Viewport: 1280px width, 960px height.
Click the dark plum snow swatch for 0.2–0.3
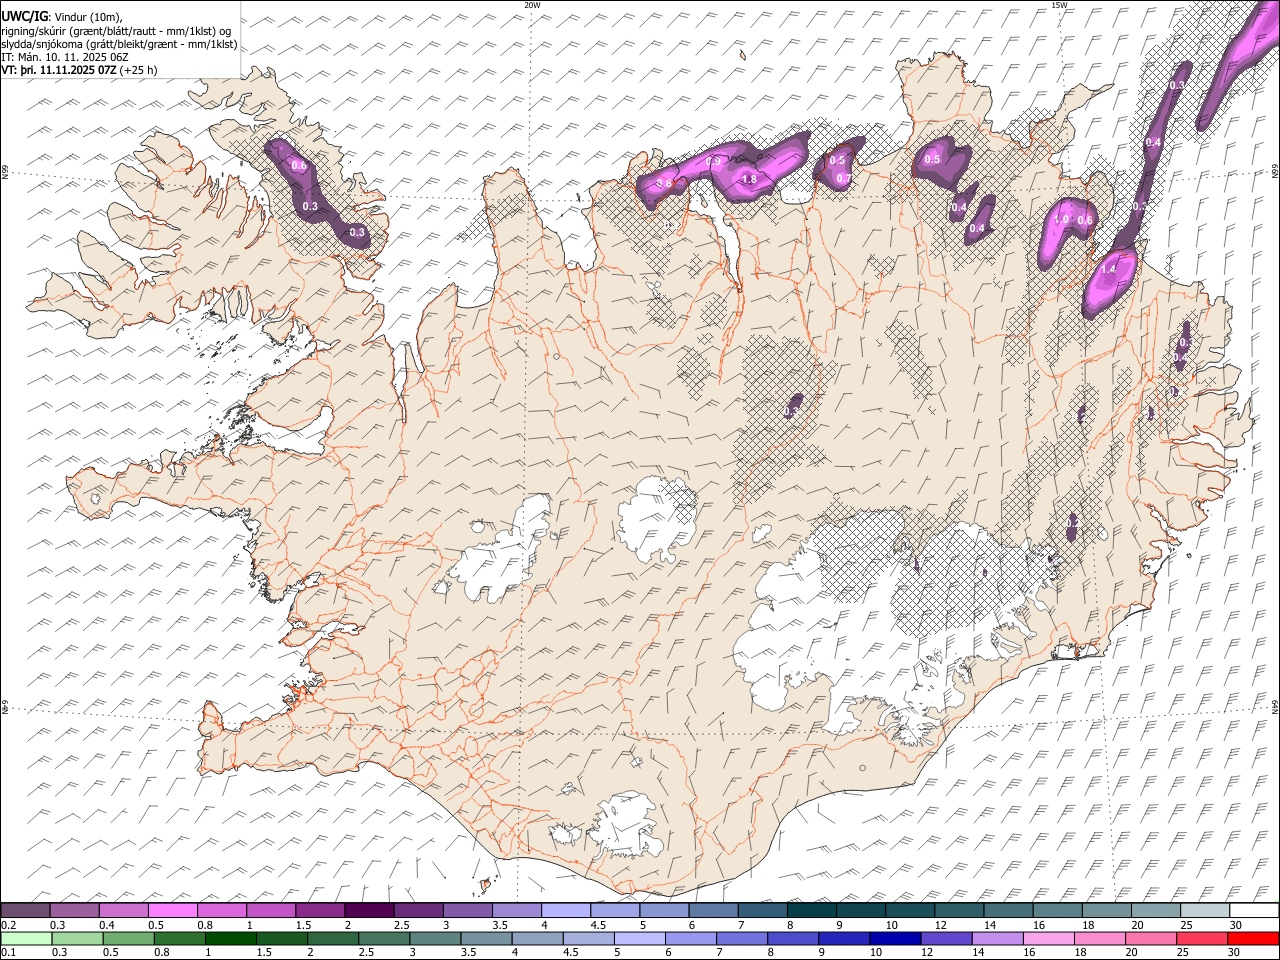click(25, 910)
